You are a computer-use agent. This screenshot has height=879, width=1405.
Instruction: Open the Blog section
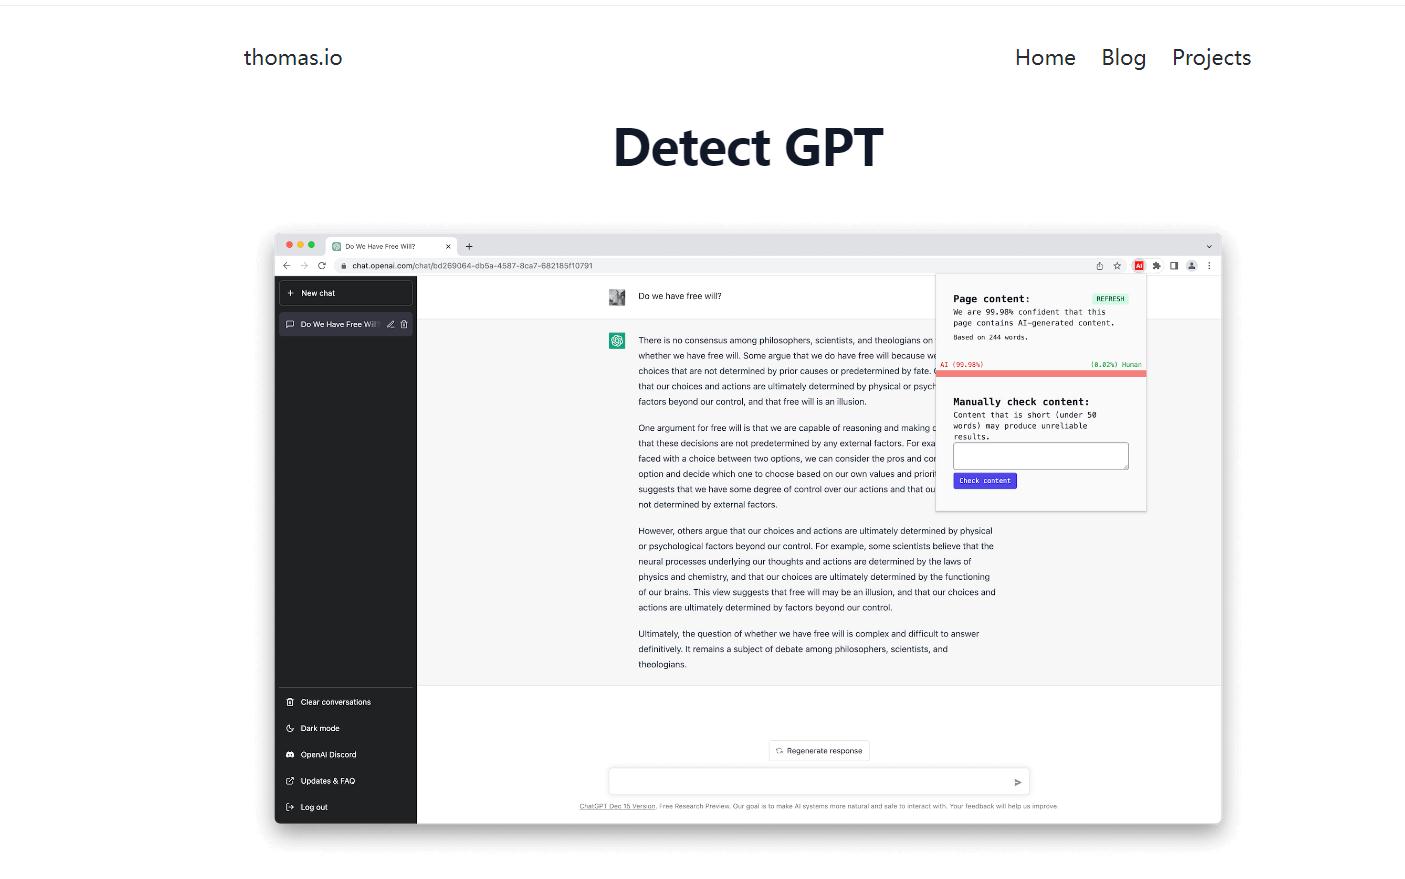click(1124, 57)
